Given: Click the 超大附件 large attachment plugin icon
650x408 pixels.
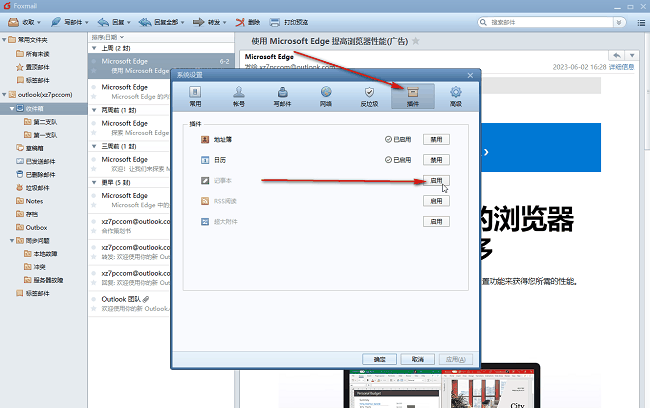Looking at the screenshot, I should tap(205, 222).
